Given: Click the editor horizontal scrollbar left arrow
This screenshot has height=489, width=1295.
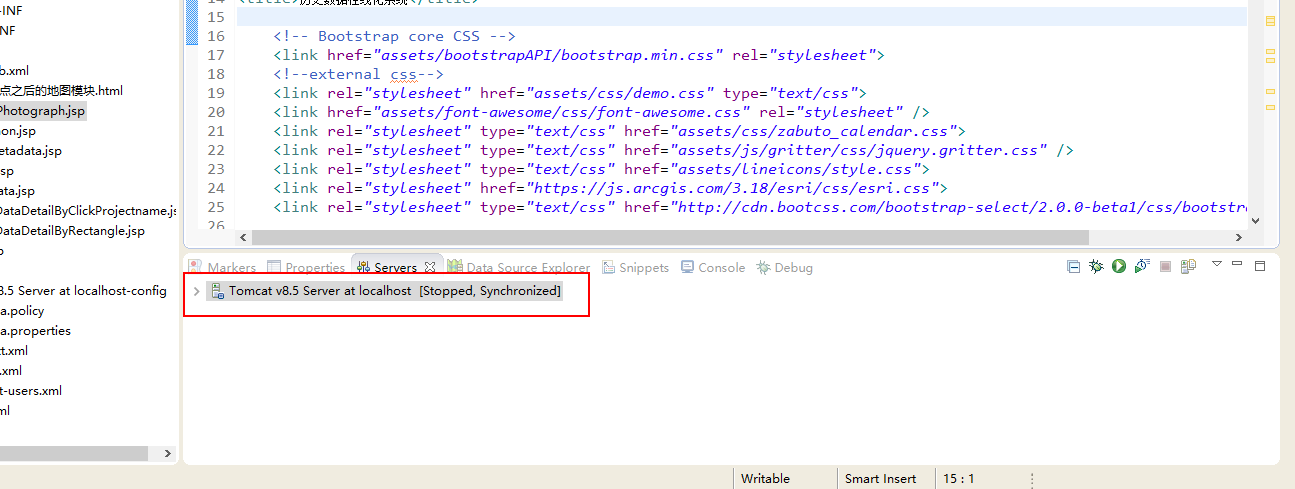Looking at the screenshot, I should (x=243, y=237).
